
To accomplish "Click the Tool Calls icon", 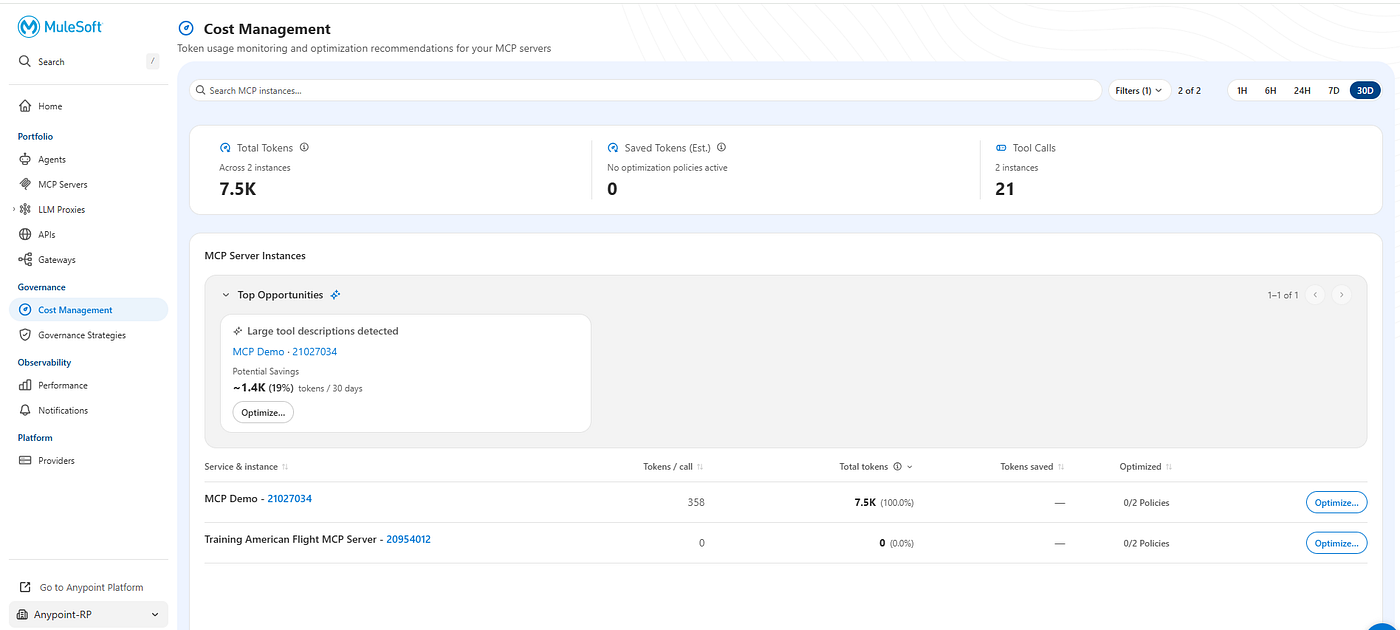I will 1001,148.
